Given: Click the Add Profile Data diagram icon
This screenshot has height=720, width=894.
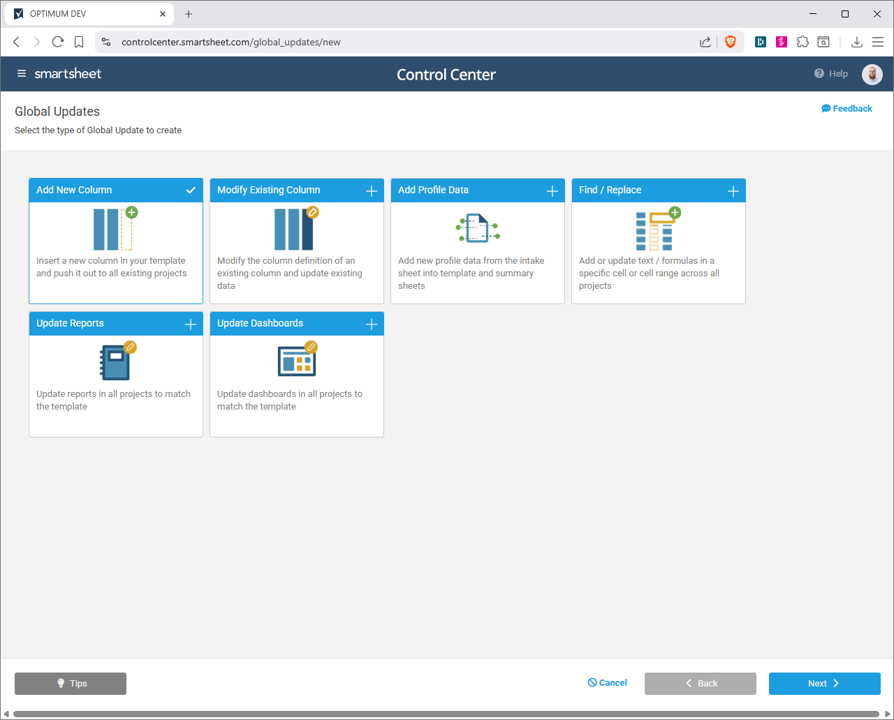Looking at the screenshot, I should coord(477,229).
